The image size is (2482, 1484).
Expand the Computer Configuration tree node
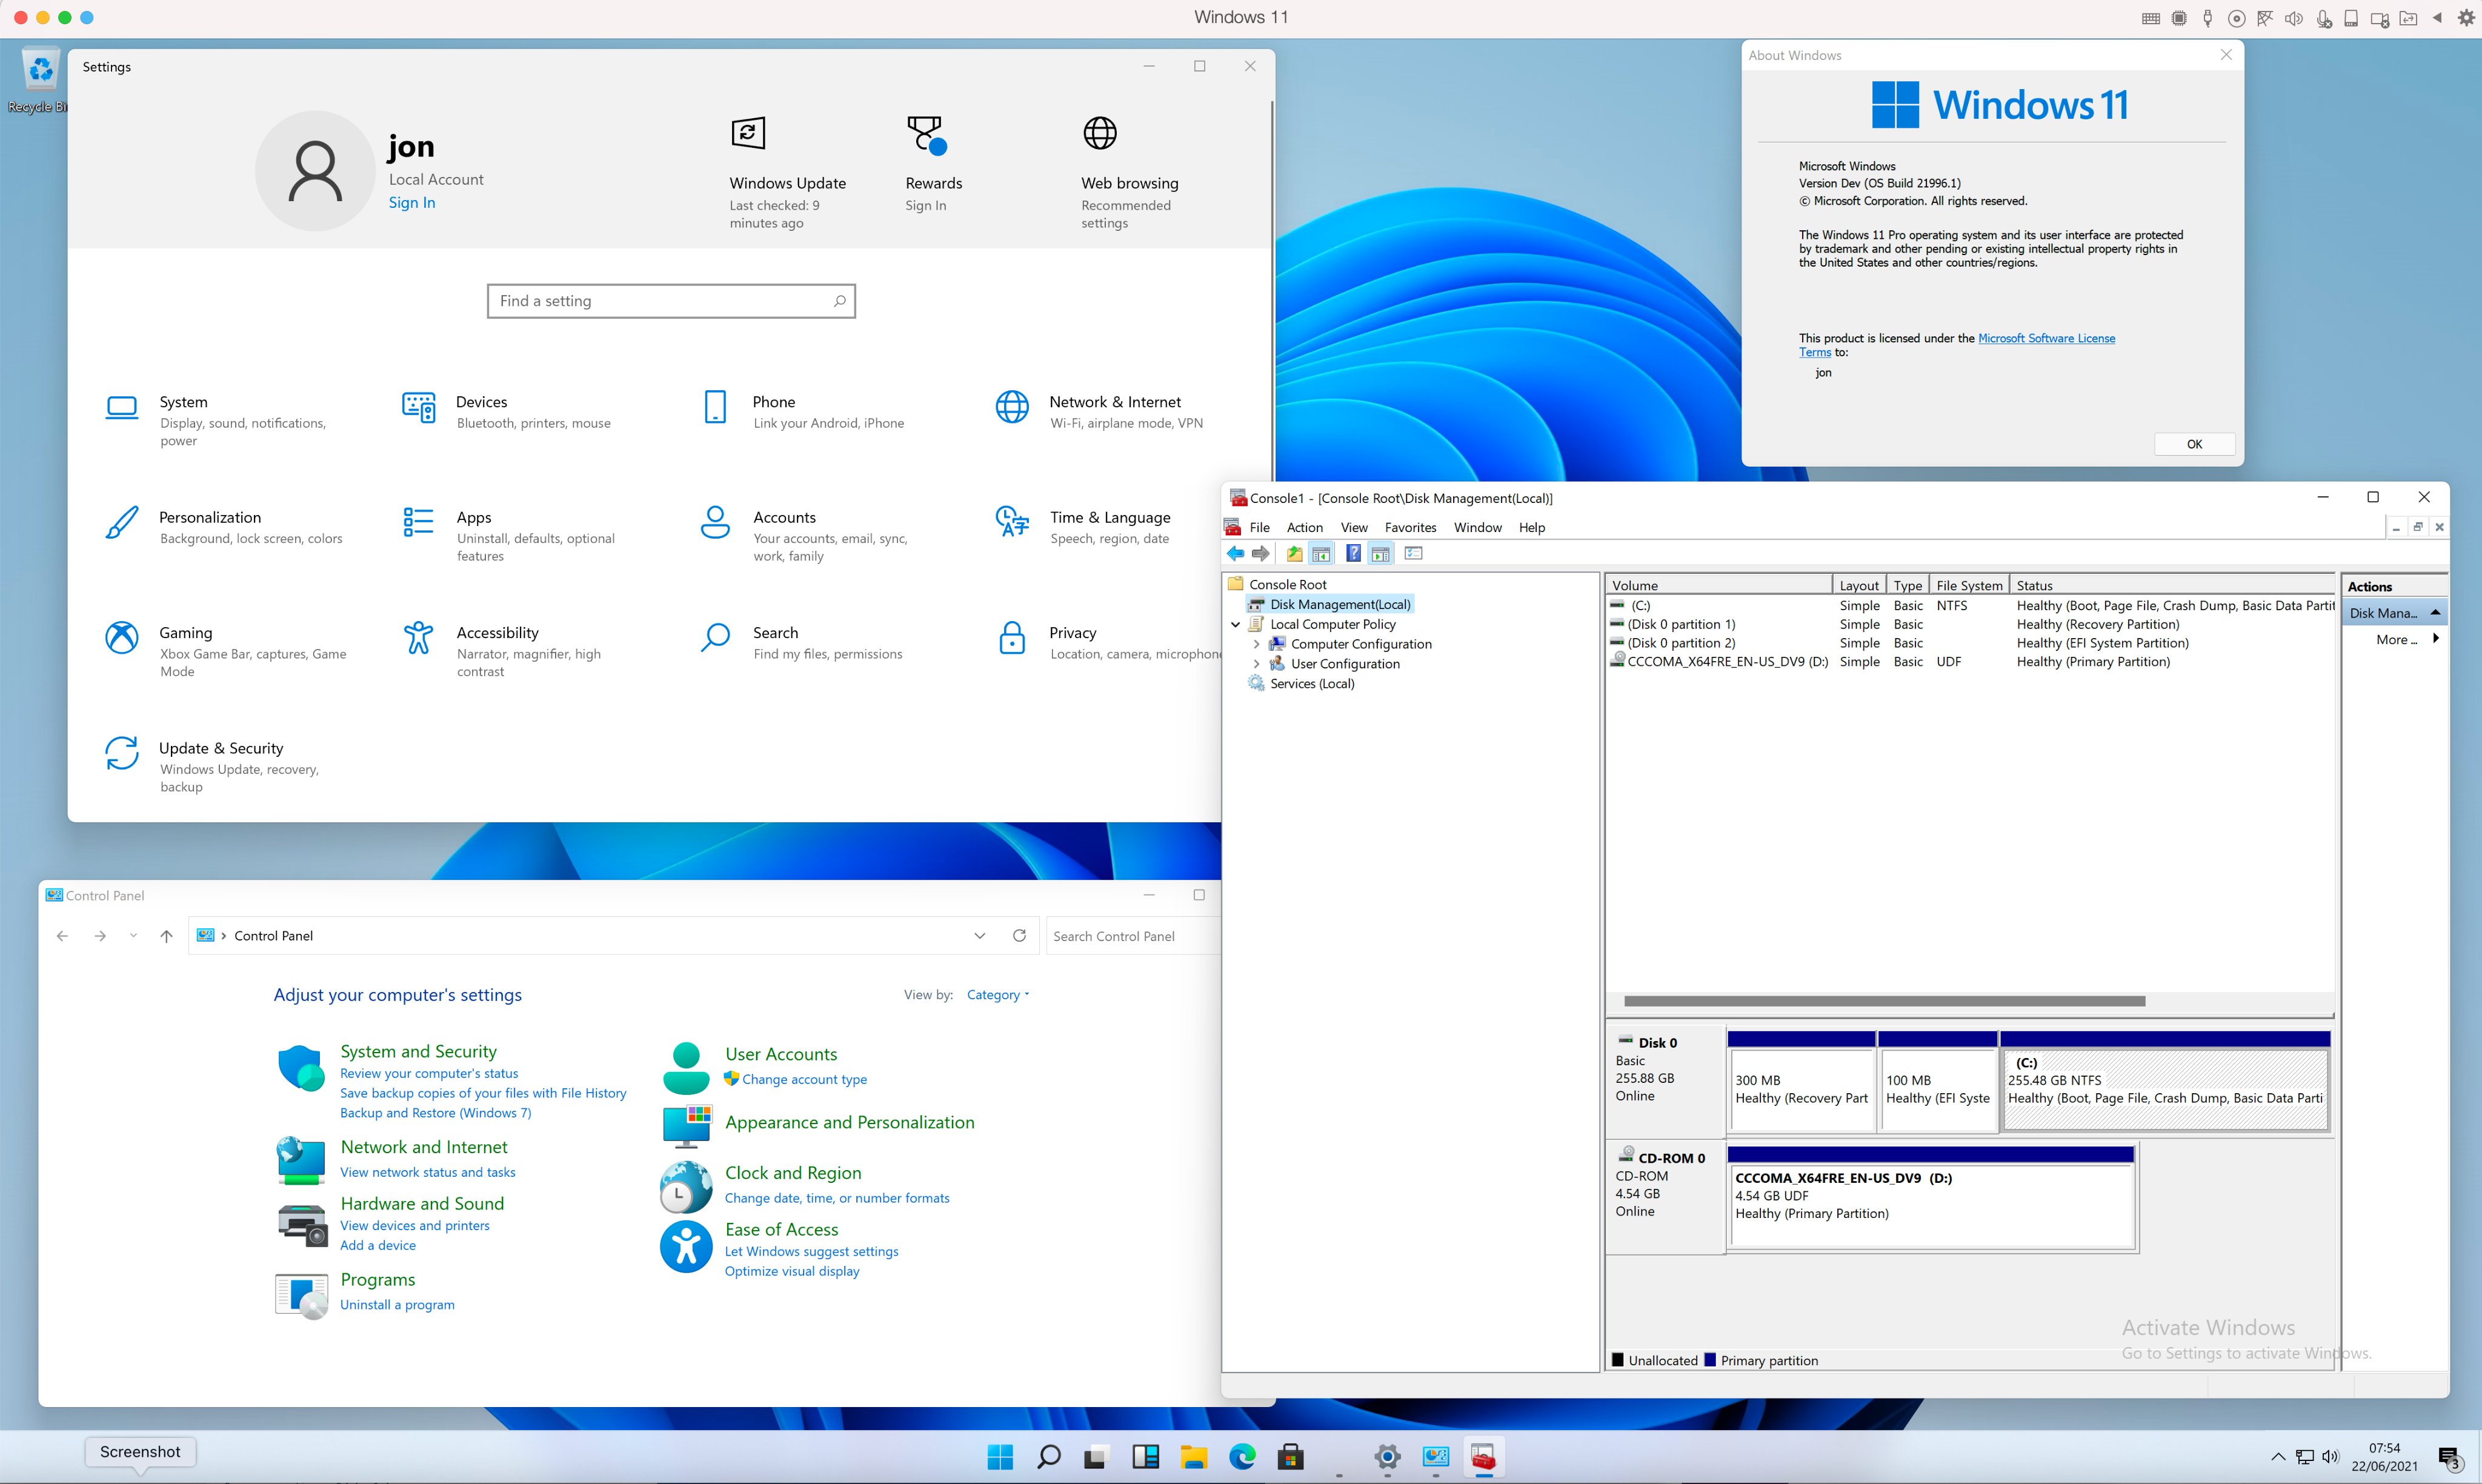coord(1257,644)
